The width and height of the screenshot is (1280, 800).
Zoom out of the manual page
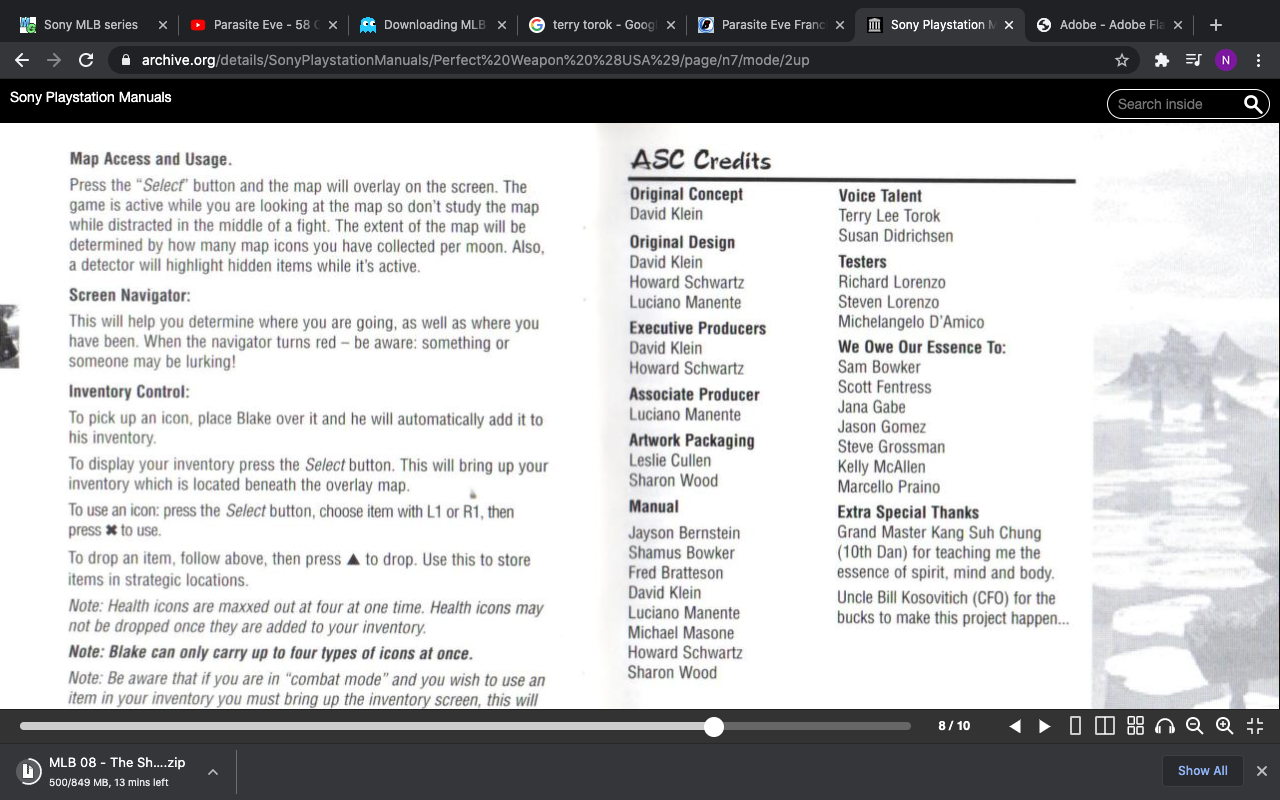point(1194,726)
